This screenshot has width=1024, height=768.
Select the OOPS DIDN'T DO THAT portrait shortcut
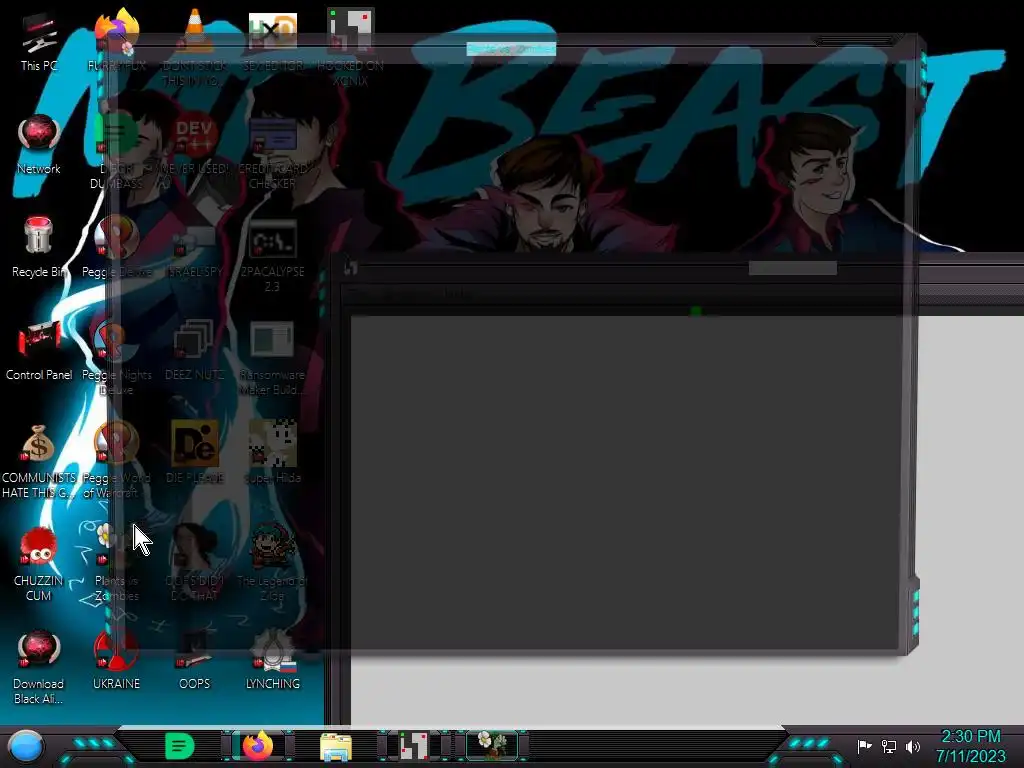(195, 564)
